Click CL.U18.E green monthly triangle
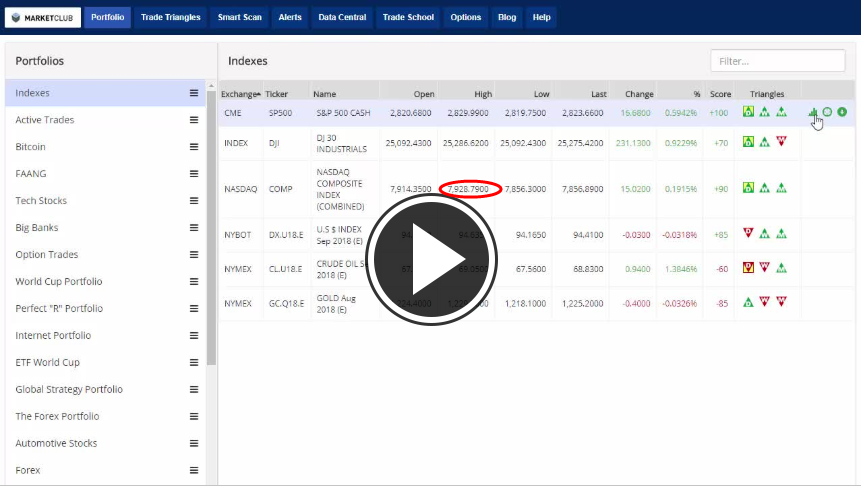The image size is (861, 486). click(x=781, y=267)
